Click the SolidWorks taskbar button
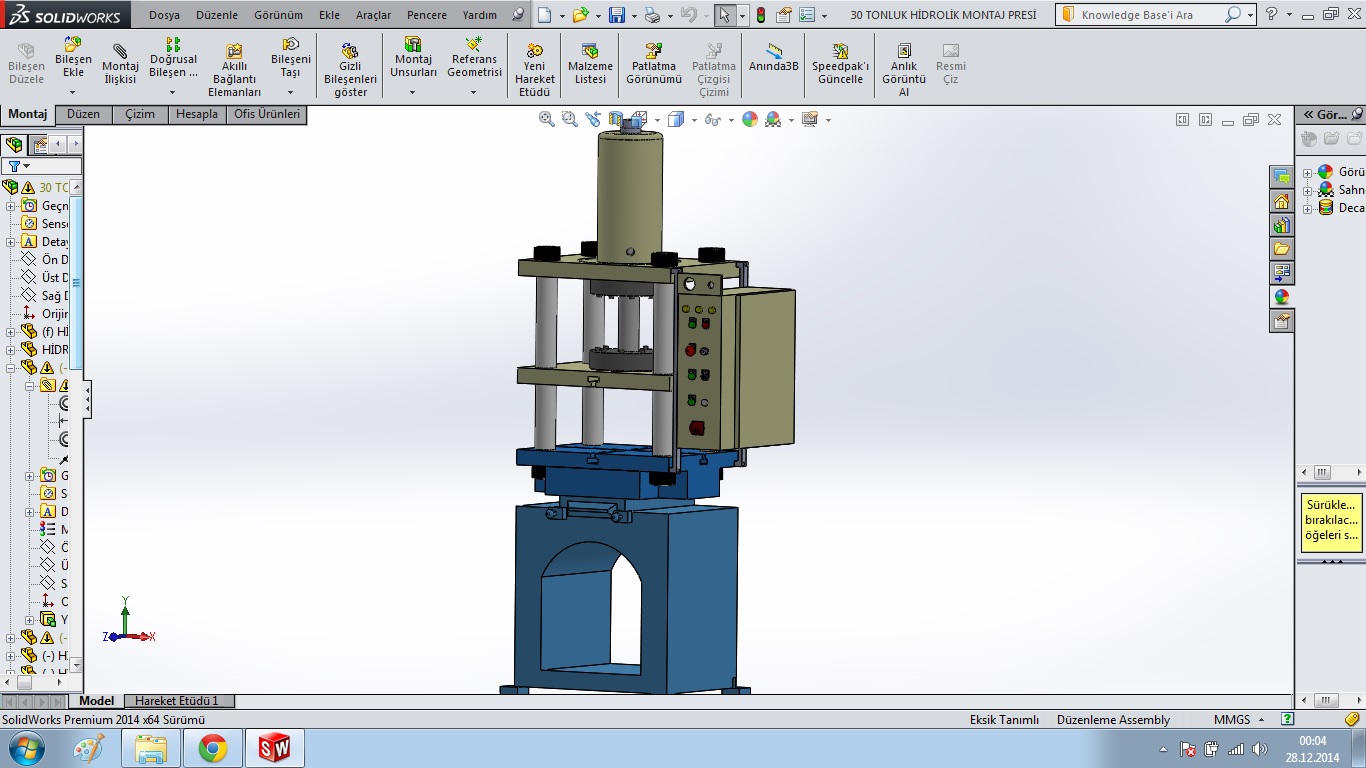Image resolution: width=1366 pixels, height=768 pixels. tap(274, 748)
